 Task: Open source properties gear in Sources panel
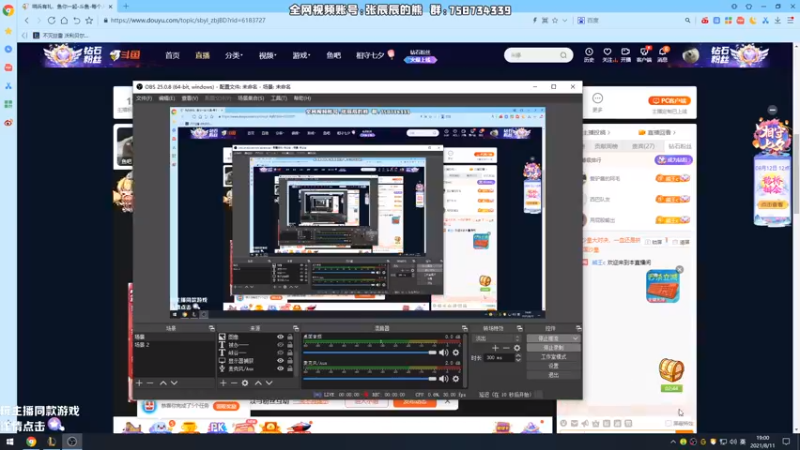pyautogui.click(x=245, y=383)
